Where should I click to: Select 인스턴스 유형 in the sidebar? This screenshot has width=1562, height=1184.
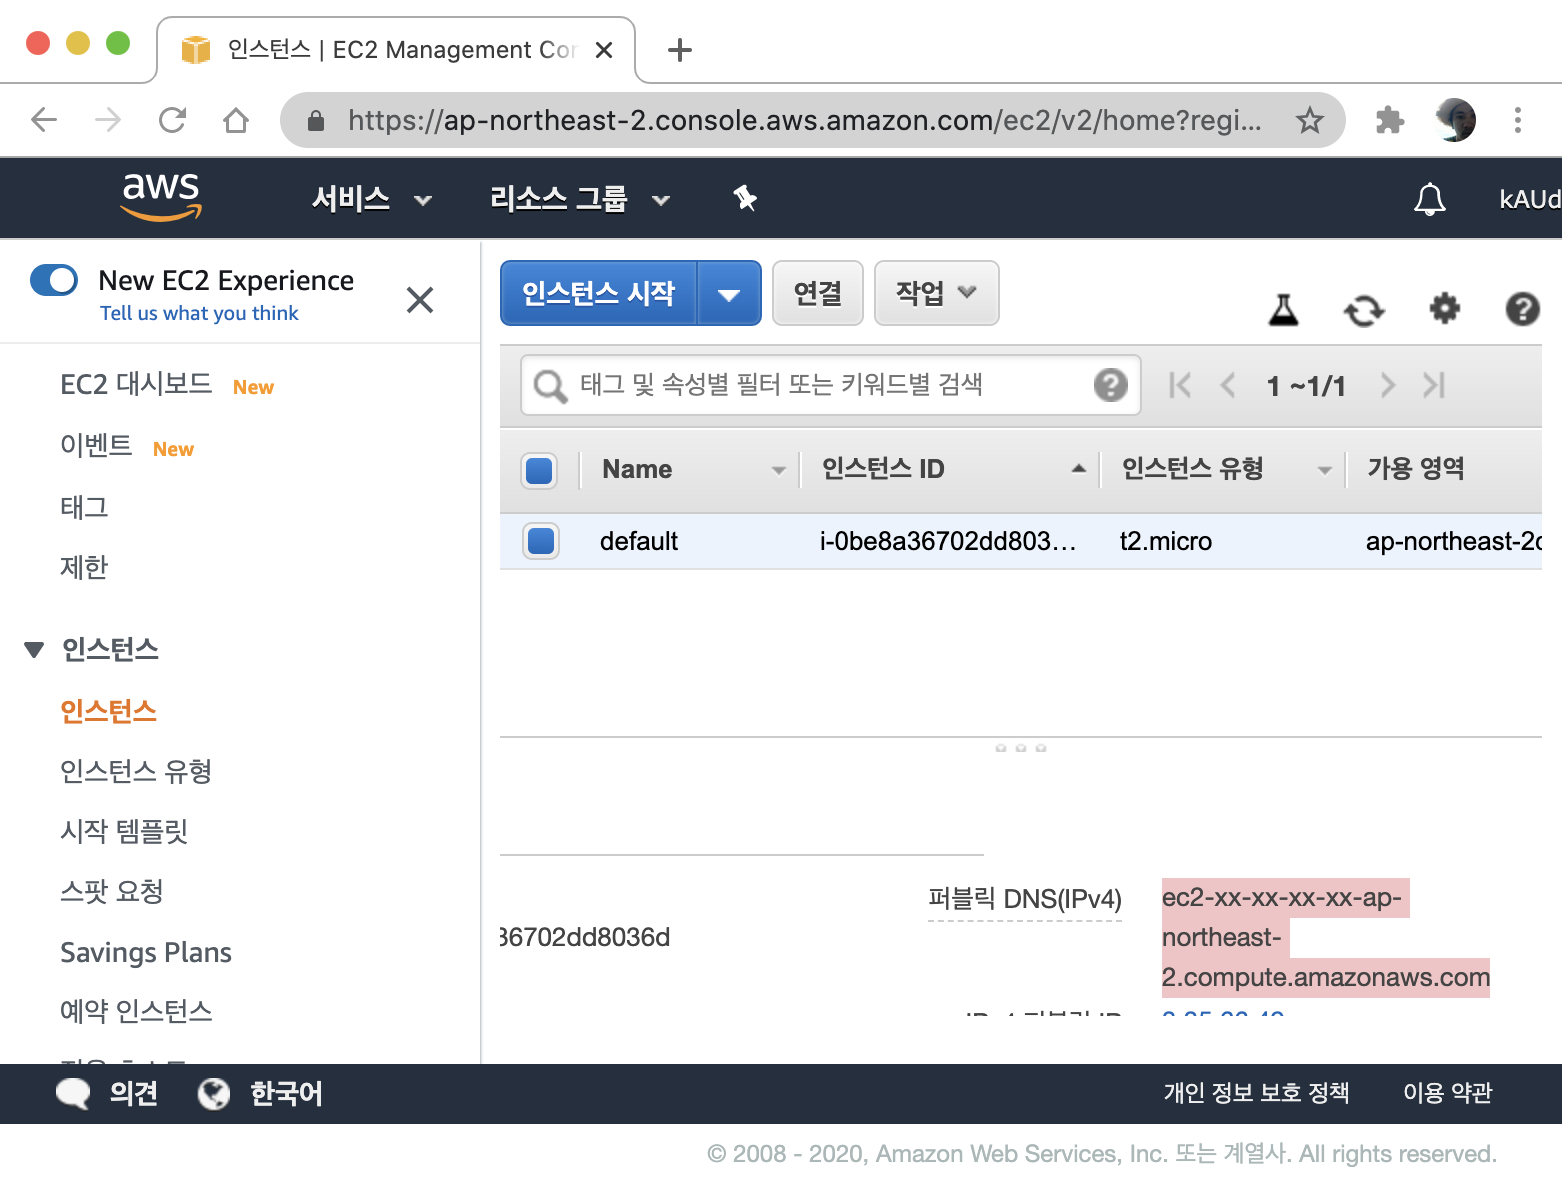coord(136,771)
